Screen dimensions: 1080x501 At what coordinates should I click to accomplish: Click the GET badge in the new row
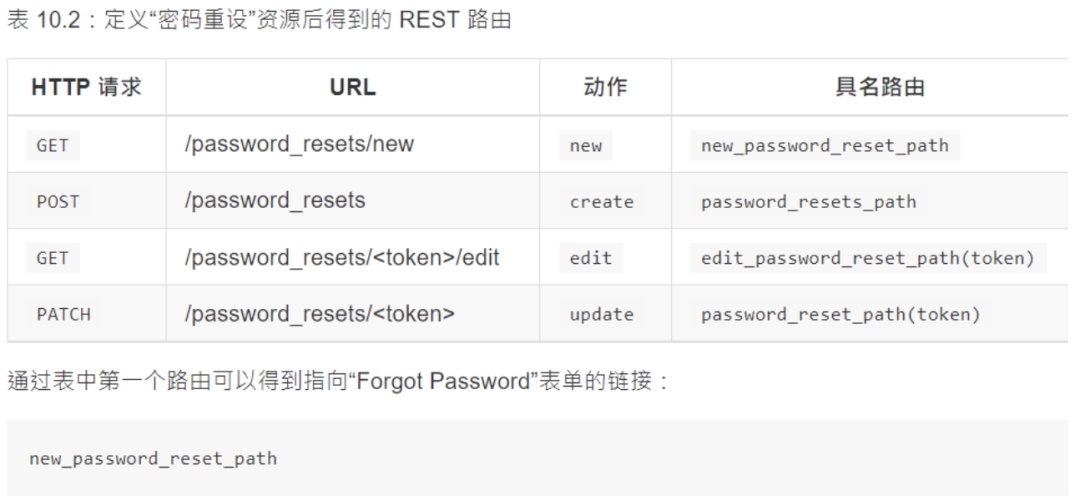point(52,145)
